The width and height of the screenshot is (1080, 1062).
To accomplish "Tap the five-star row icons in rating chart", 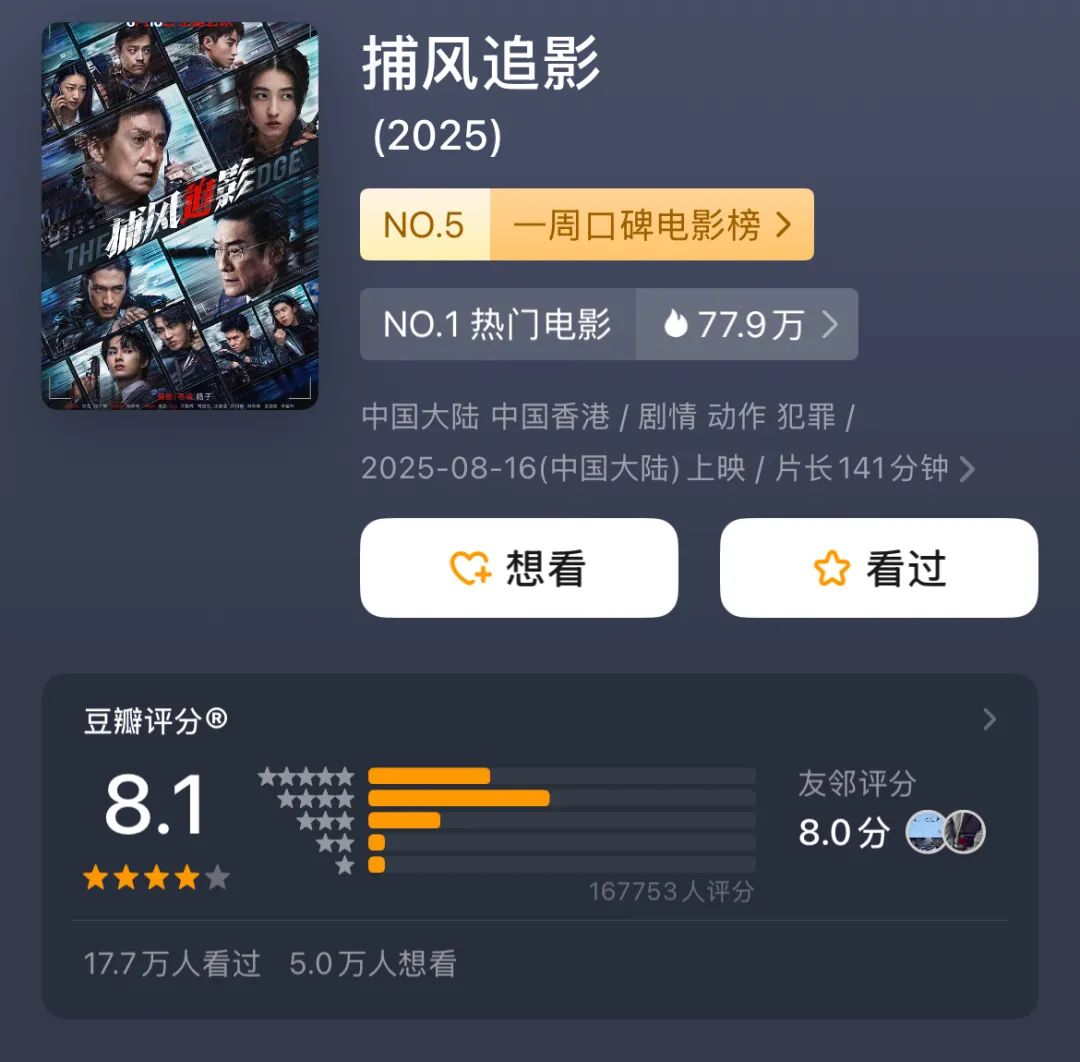I will click(x=307, y=776).
